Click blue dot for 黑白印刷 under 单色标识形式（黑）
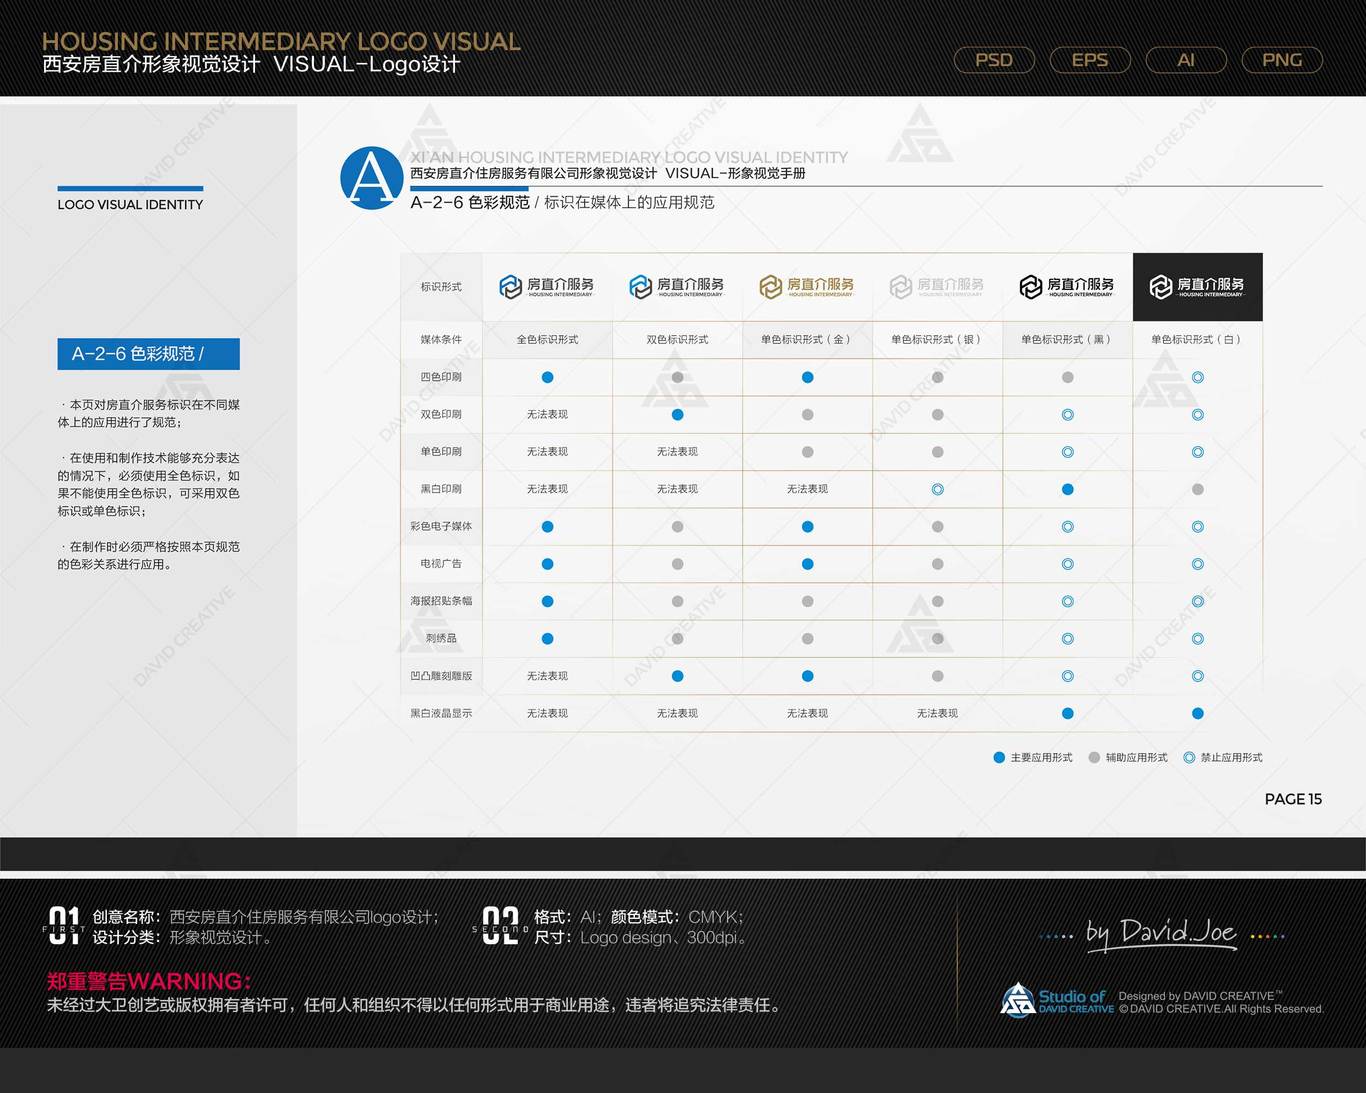Screen dimensions: 1366x1093 1067,489
